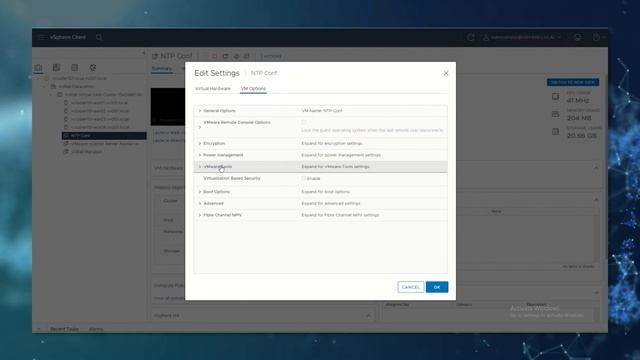Close the Edit Settings dialog with X

[446, 73]
